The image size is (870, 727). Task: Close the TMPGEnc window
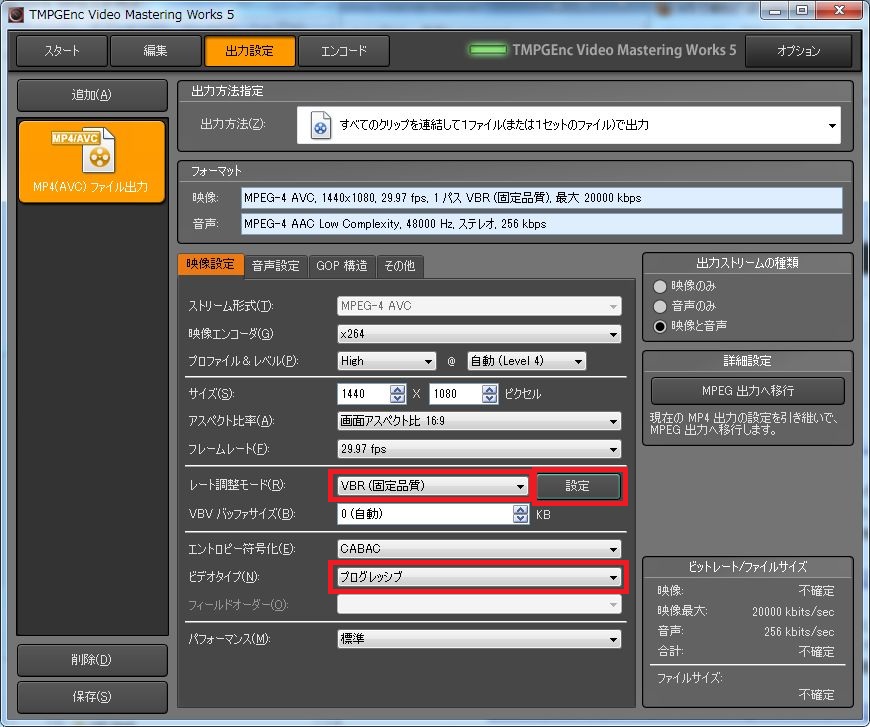coord(839,11)
